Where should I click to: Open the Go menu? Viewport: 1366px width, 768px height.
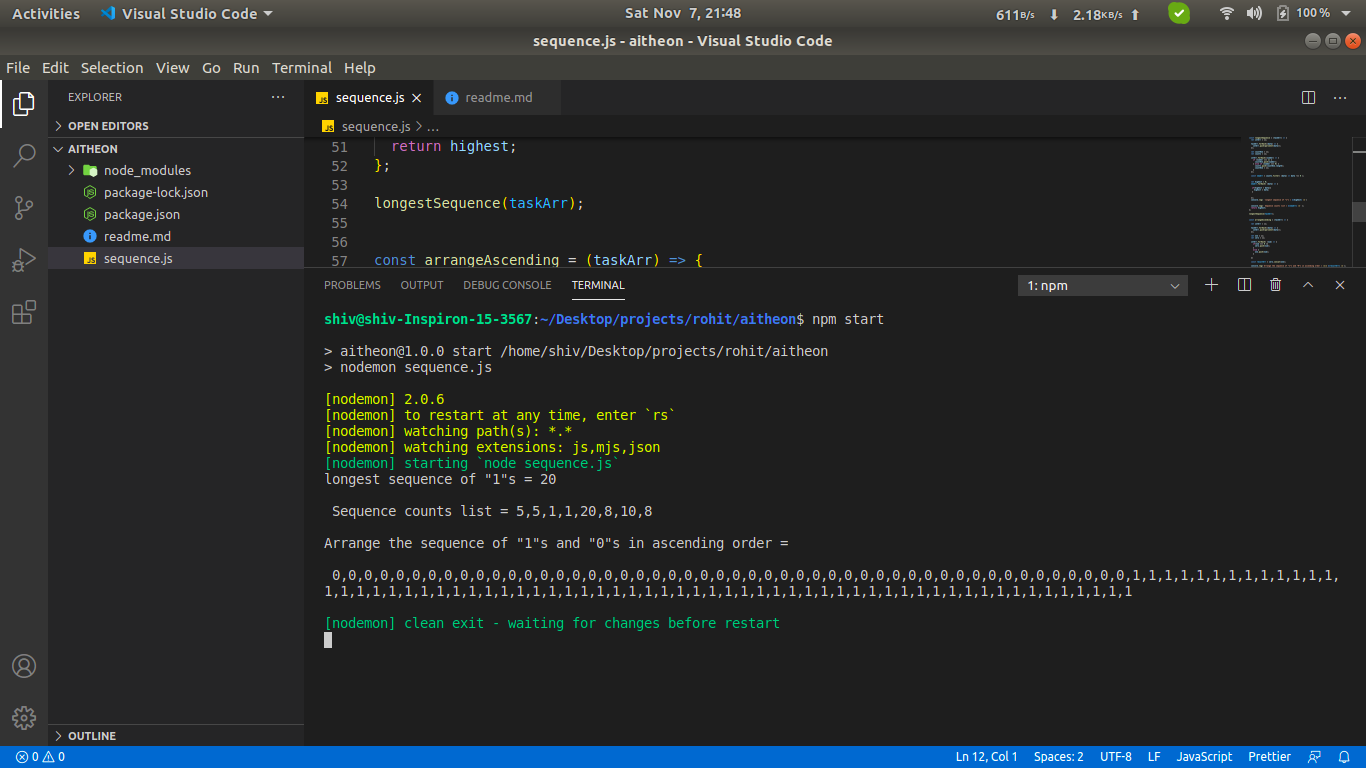[211, 68]
